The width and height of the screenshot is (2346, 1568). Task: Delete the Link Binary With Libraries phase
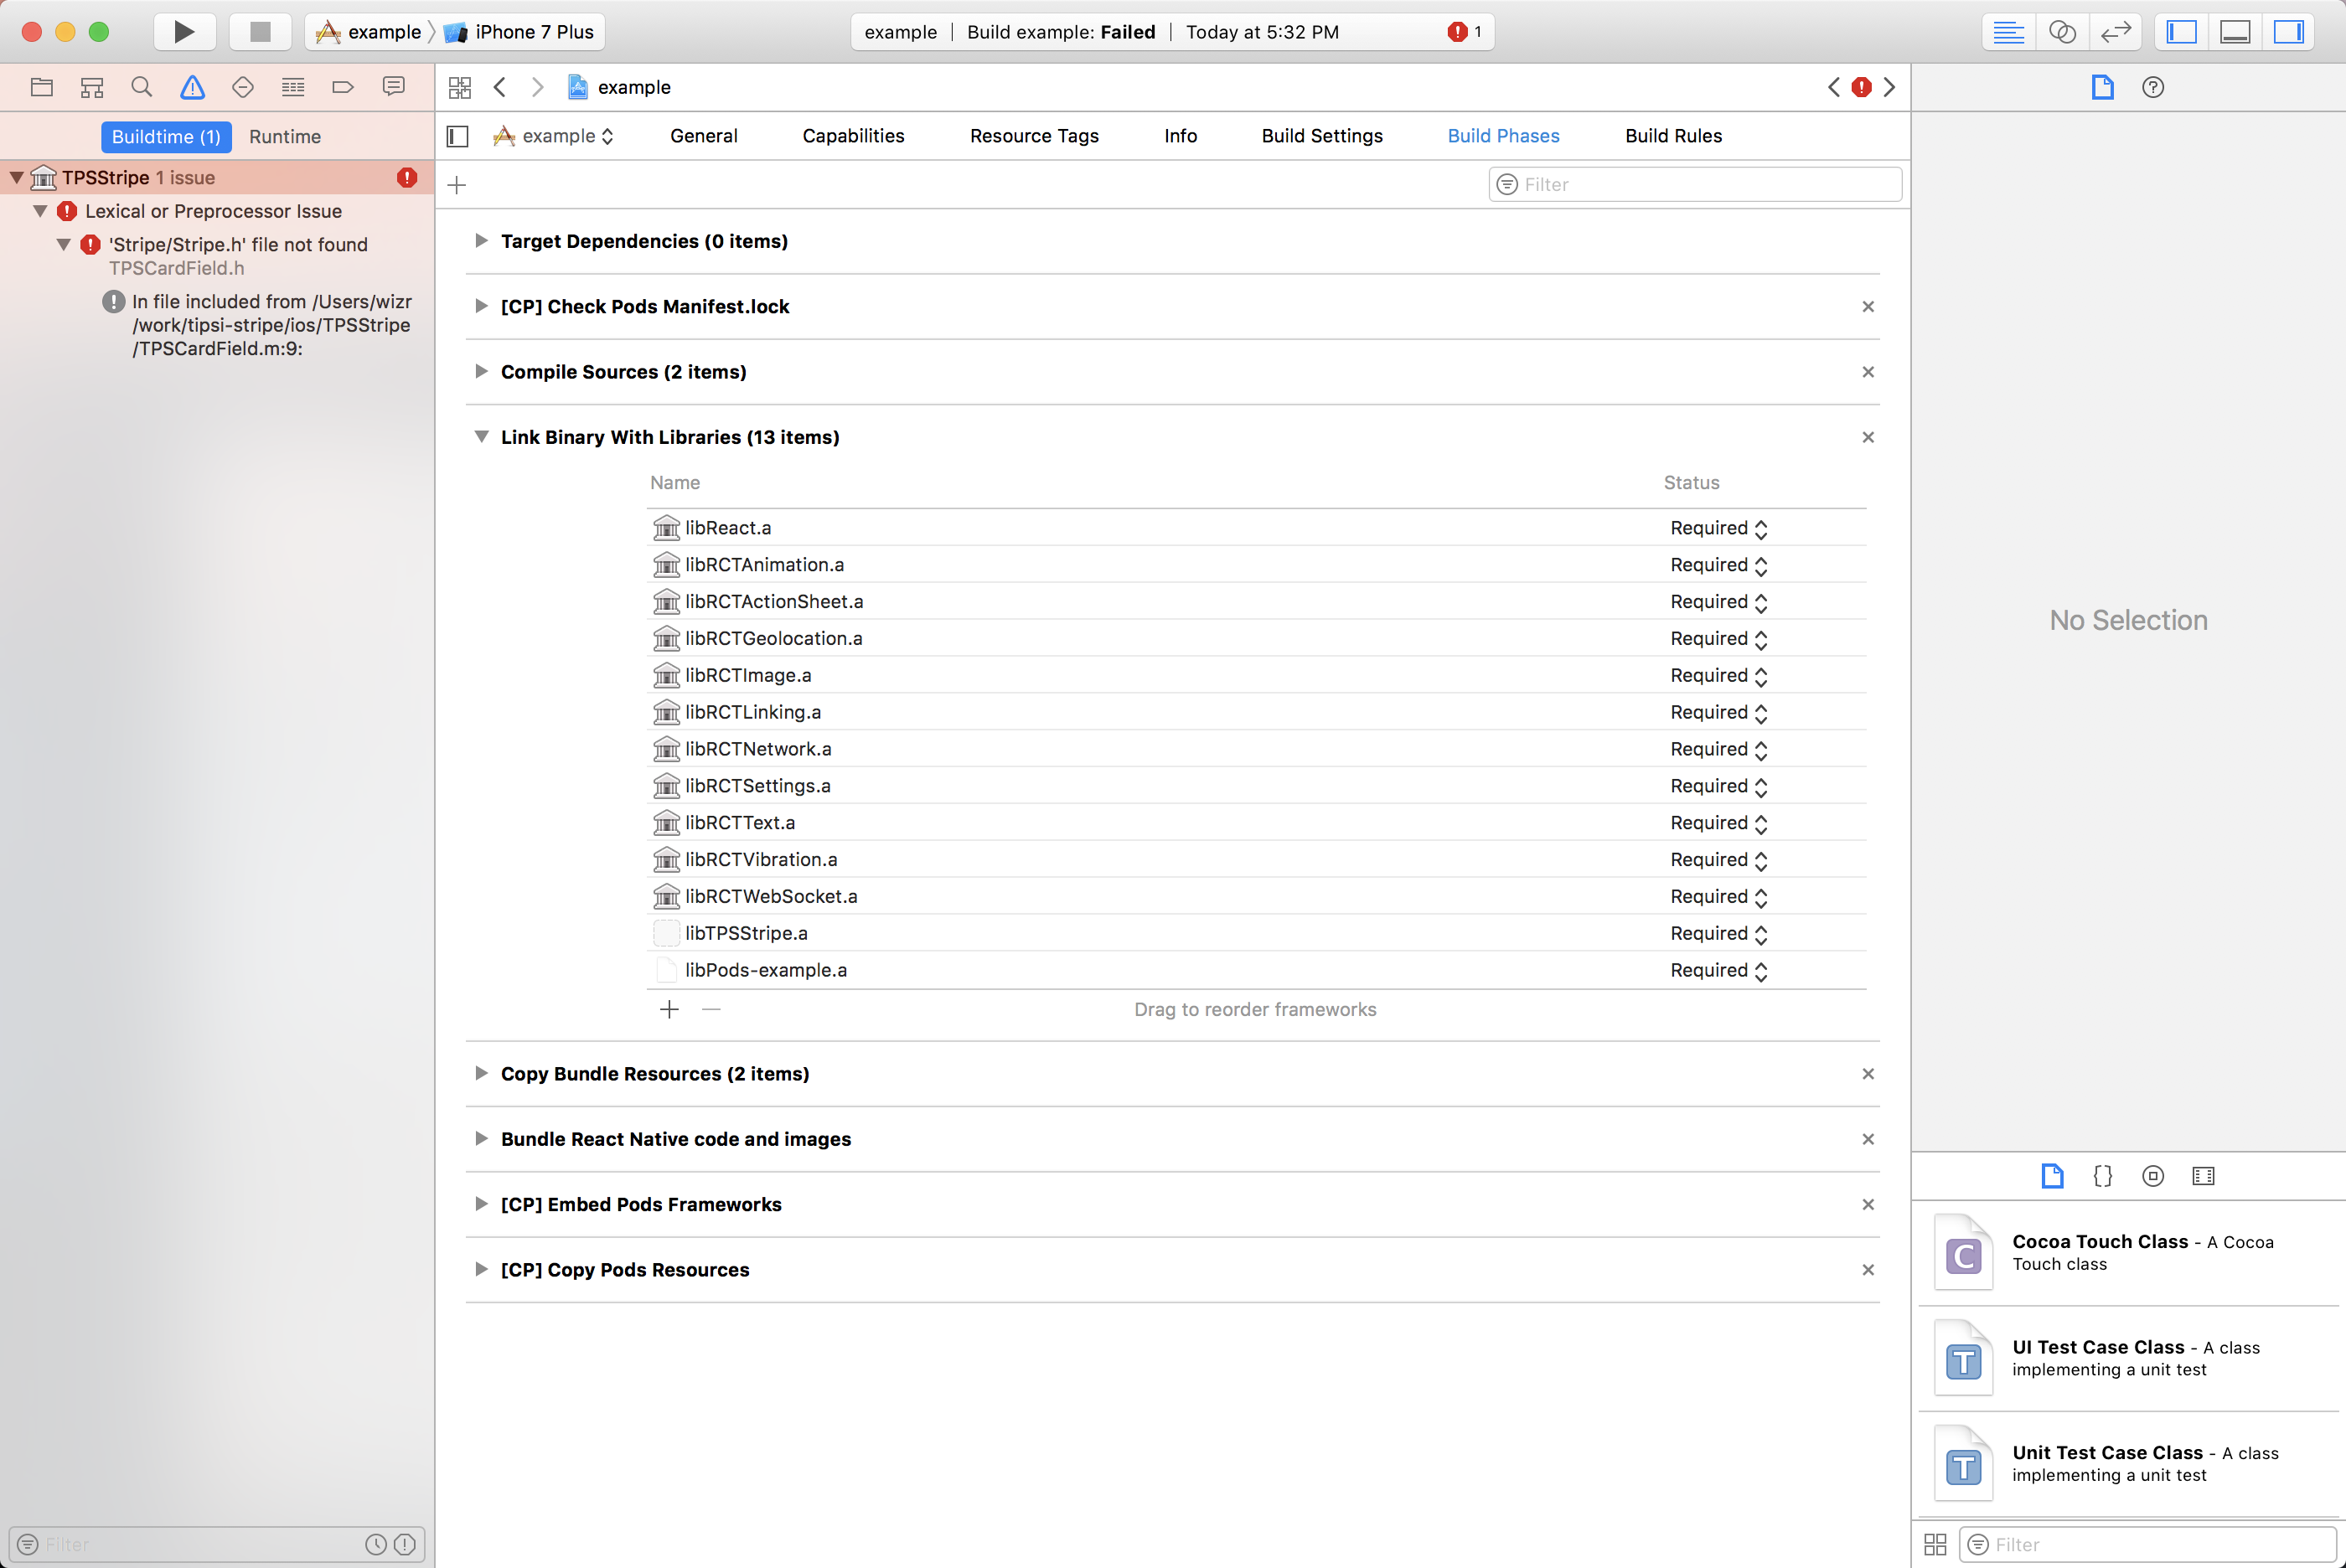click(x=1868, y=437)
